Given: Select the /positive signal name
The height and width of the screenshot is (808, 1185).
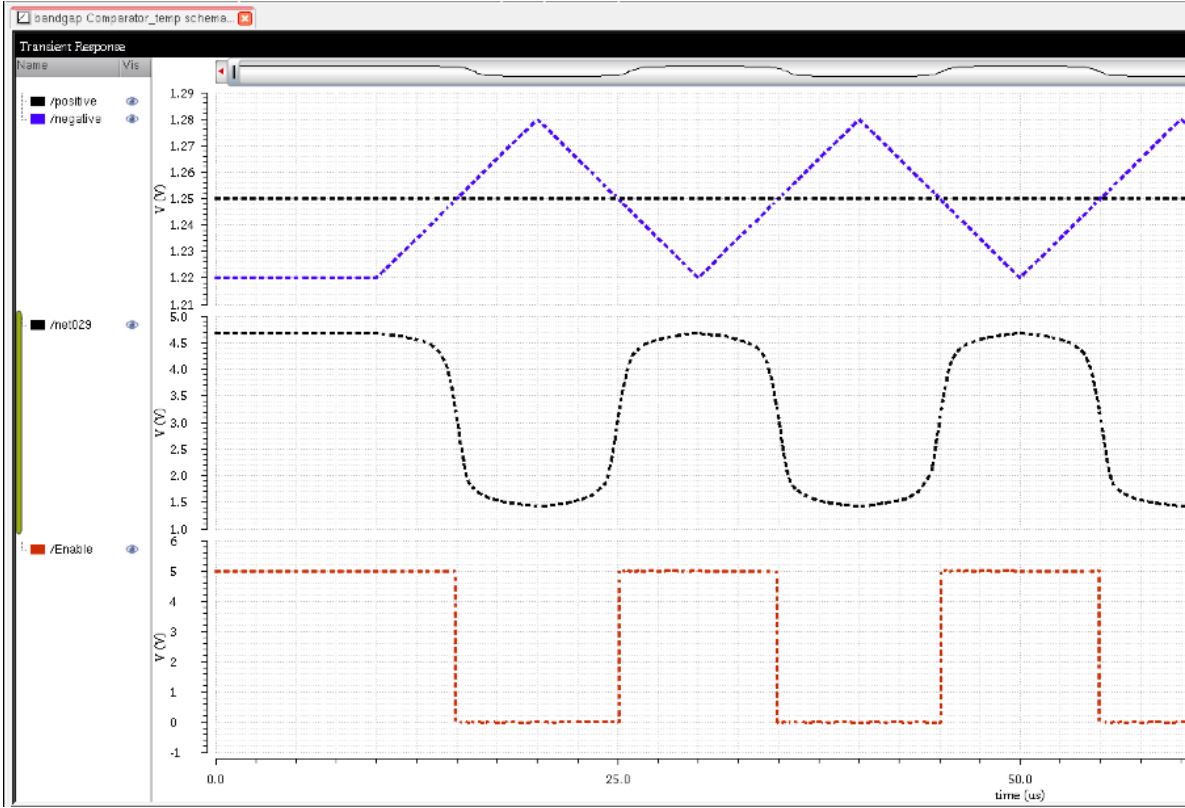Looking at the screenshot, I should click(x=73, y=102).
